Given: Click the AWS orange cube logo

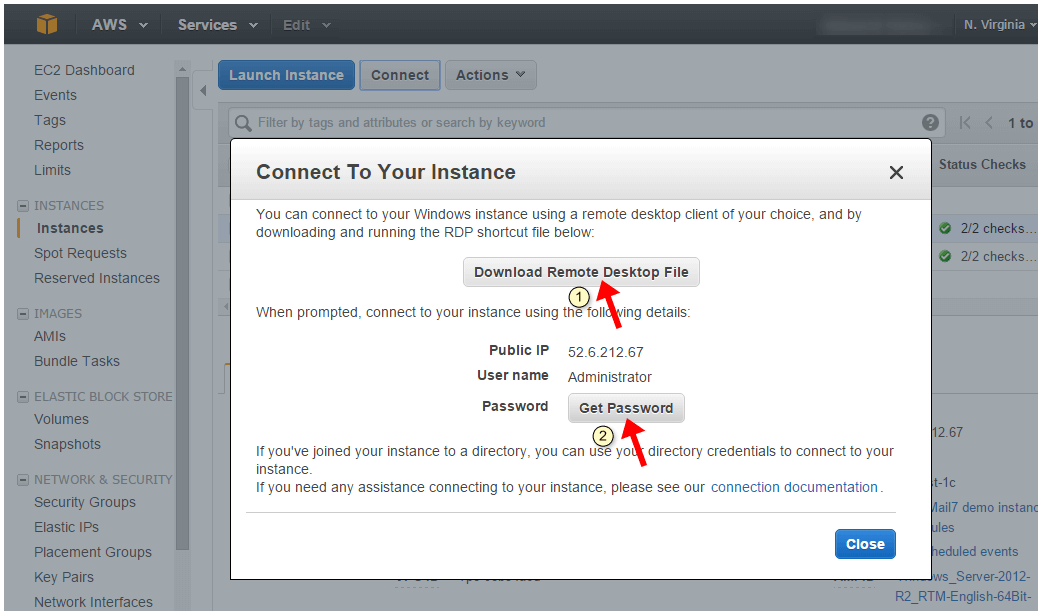Looking at the screenshot, I should 47,25.
